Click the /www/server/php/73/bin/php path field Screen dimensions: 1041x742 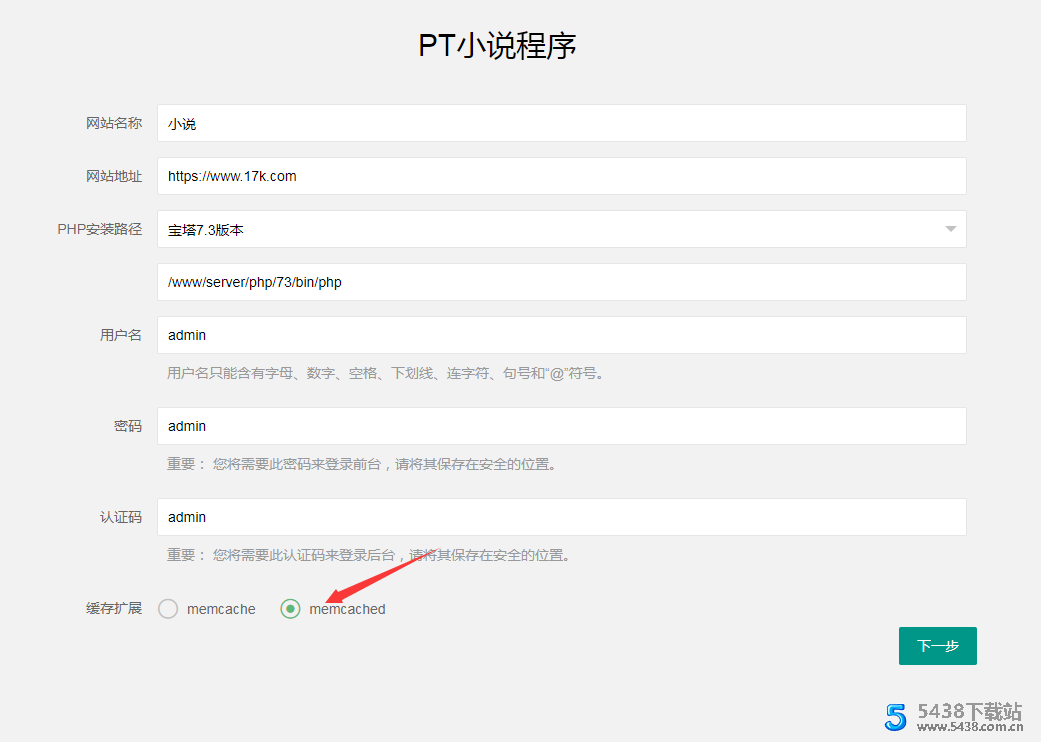tap(561, 282)
